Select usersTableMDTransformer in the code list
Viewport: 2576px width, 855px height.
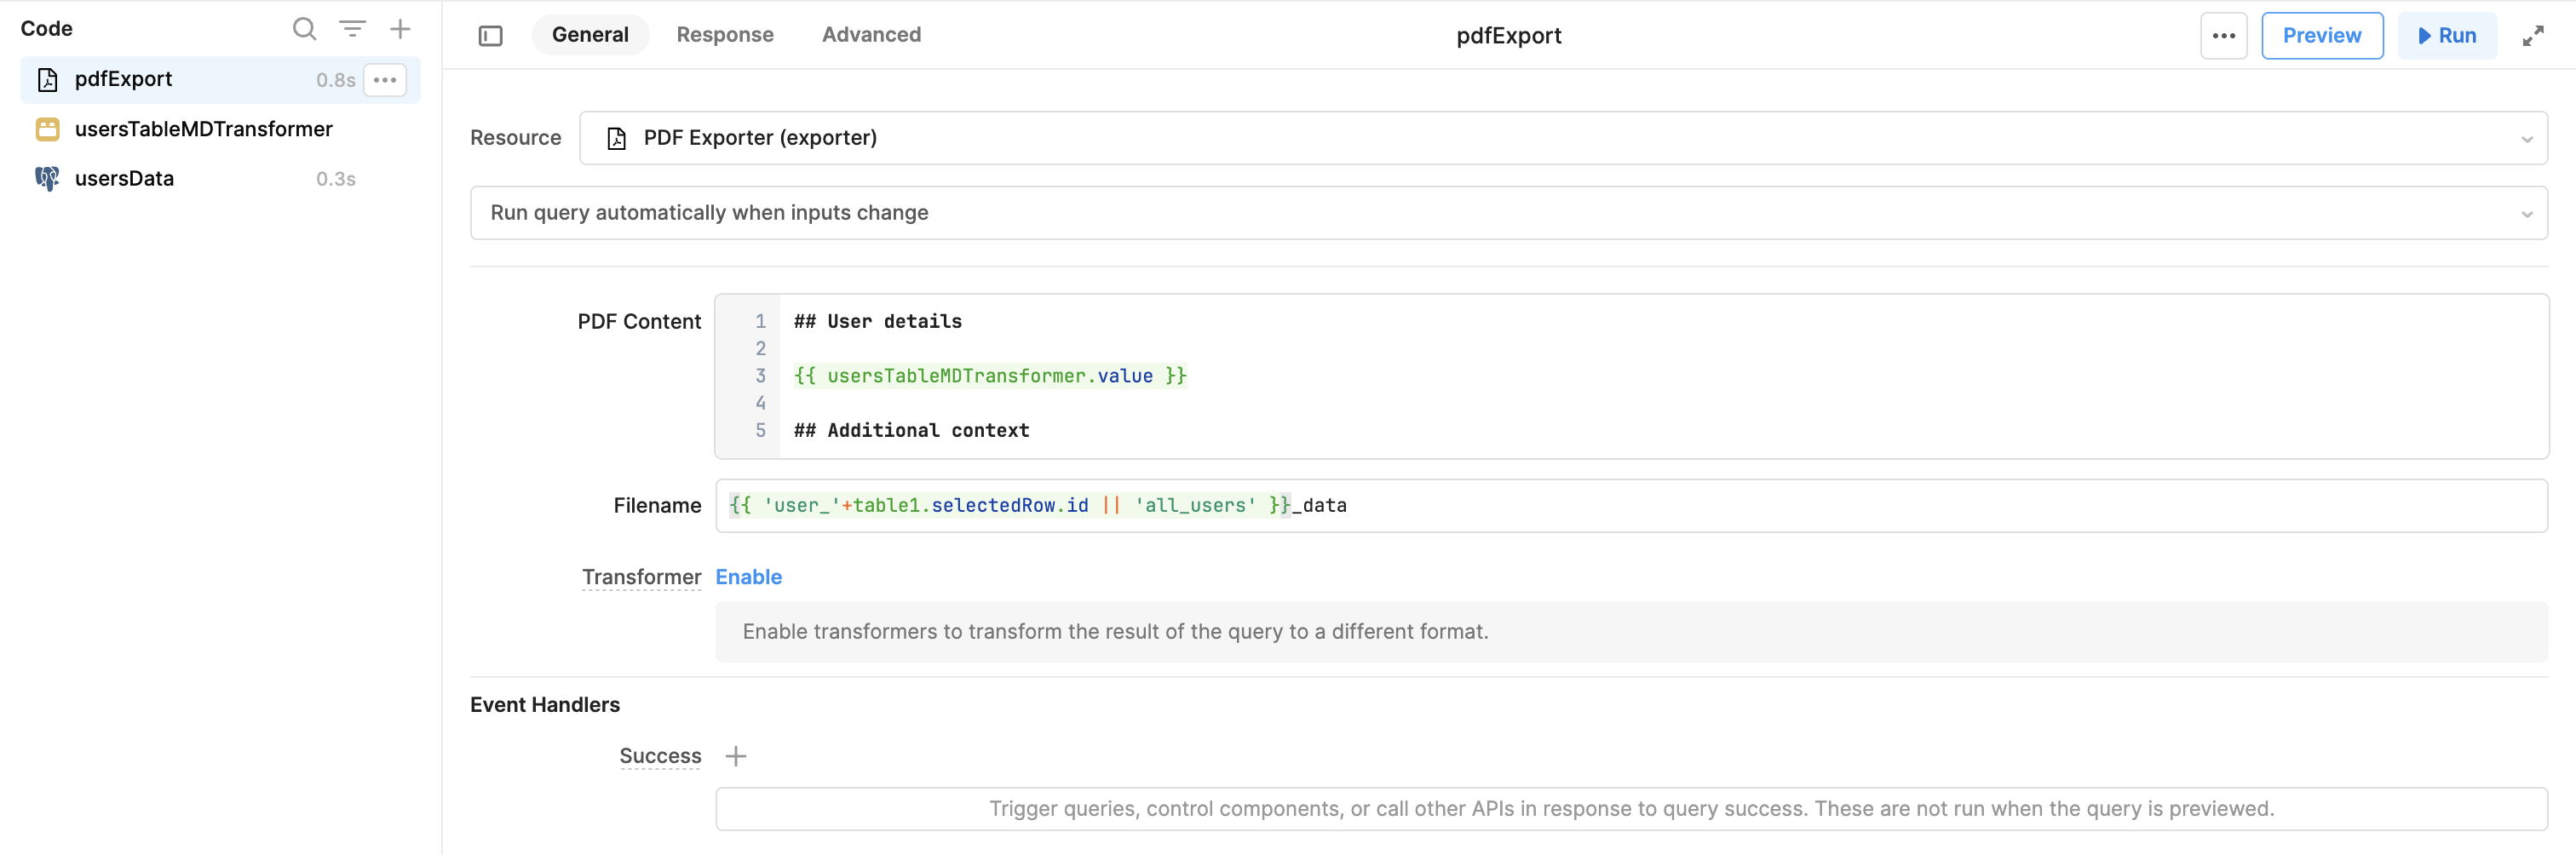(203, 129)
